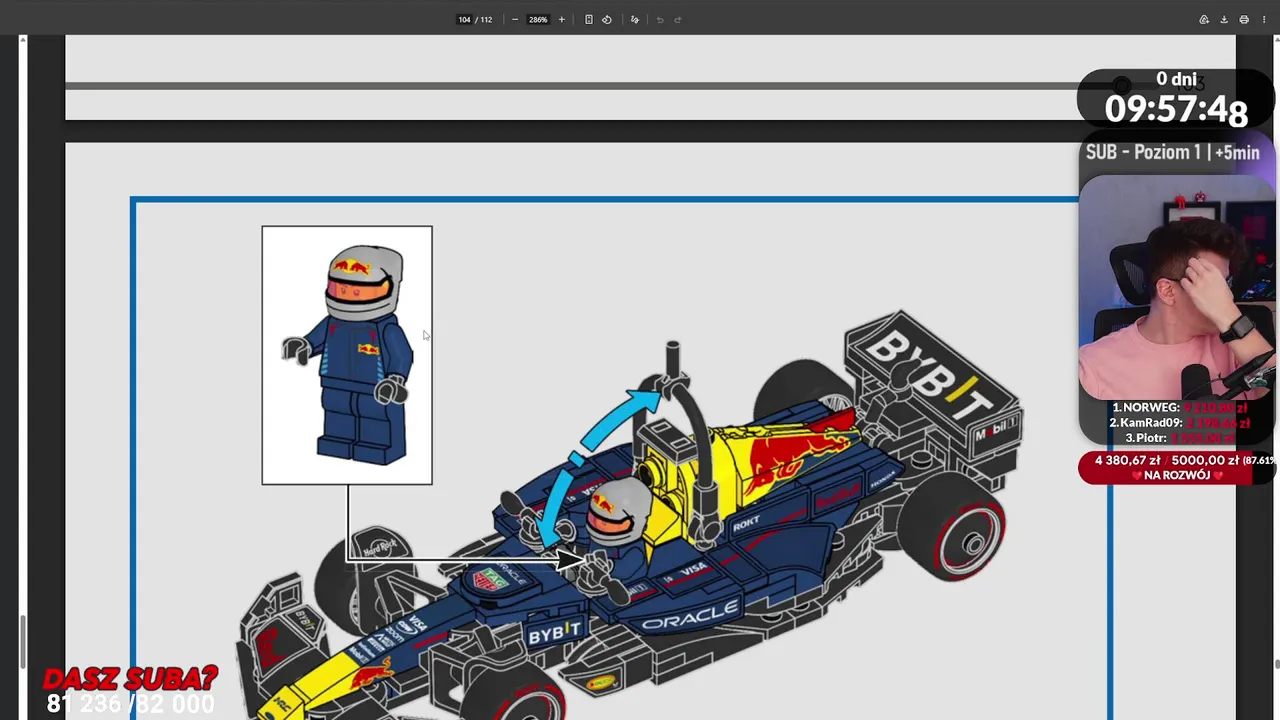Click the minifigure callout image
The image size is (1280, 720).
pos(347,355)
